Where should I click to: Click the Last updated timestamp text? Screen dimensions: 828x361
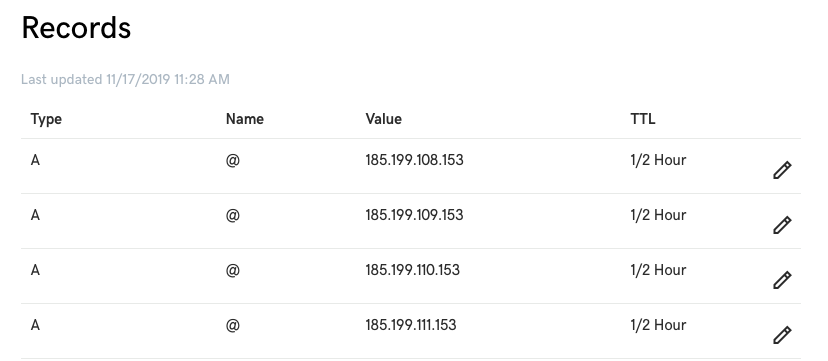(125, 80)
